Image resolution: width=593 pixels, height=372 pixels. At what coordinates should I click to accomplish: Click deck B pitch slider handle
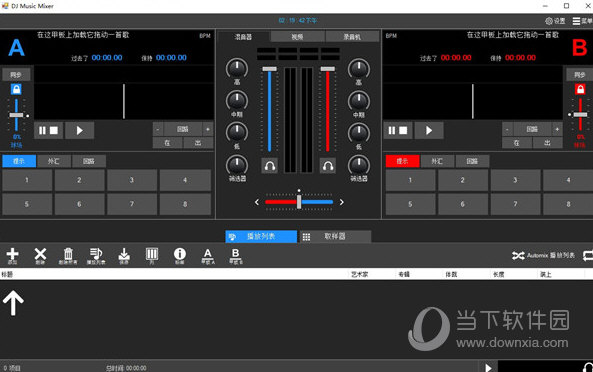coord(580,115)
